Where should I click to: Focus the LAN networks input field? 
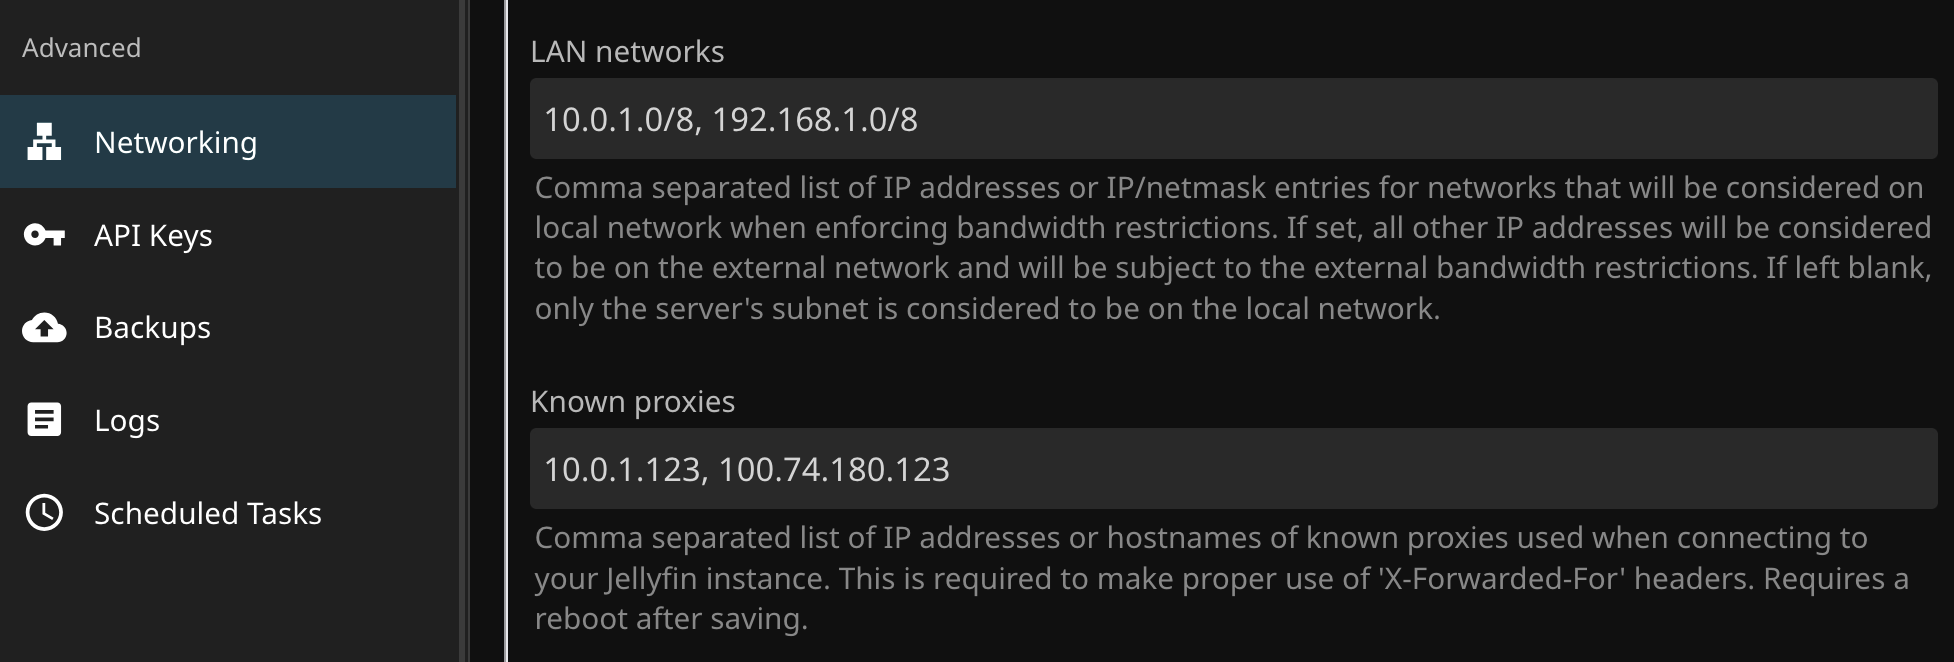pyautogui.click(x=1300, y=119)
